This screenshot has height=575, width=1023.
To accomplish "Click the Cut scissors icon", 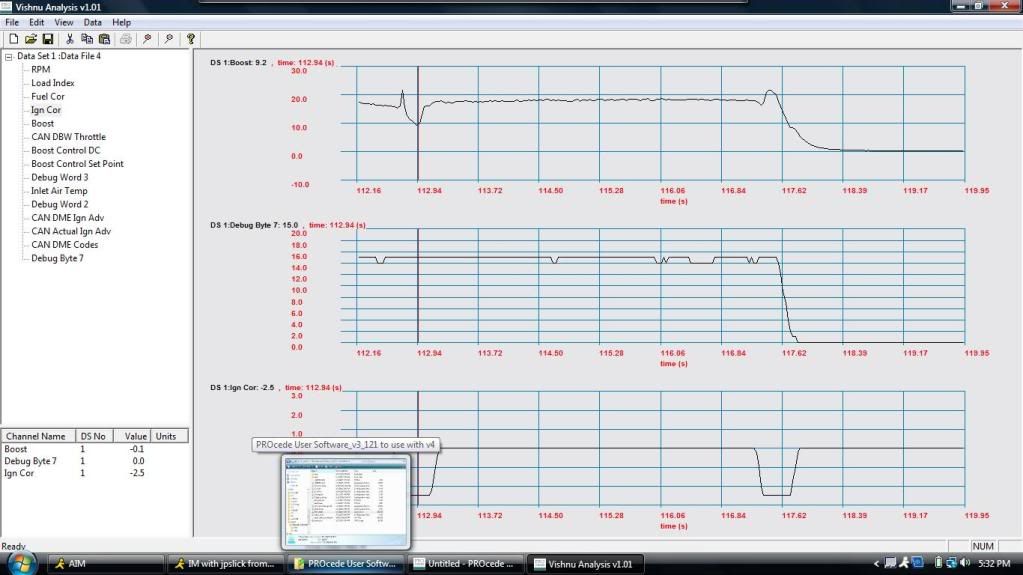I will pyautogui.click(x=71, y=39).
